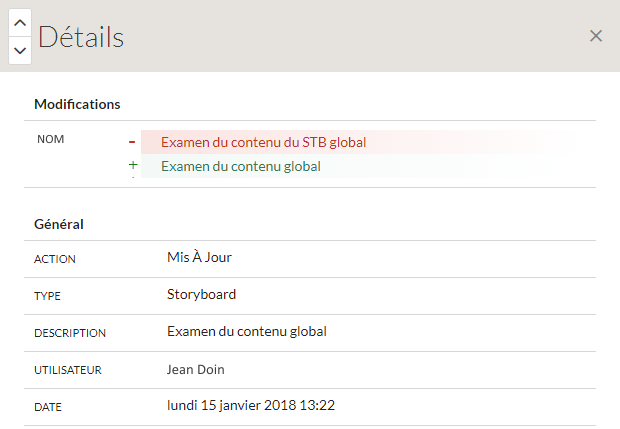Click the red minus removed-line icon
The height and width of the screenshot is (429, 620).
(132, 142)
